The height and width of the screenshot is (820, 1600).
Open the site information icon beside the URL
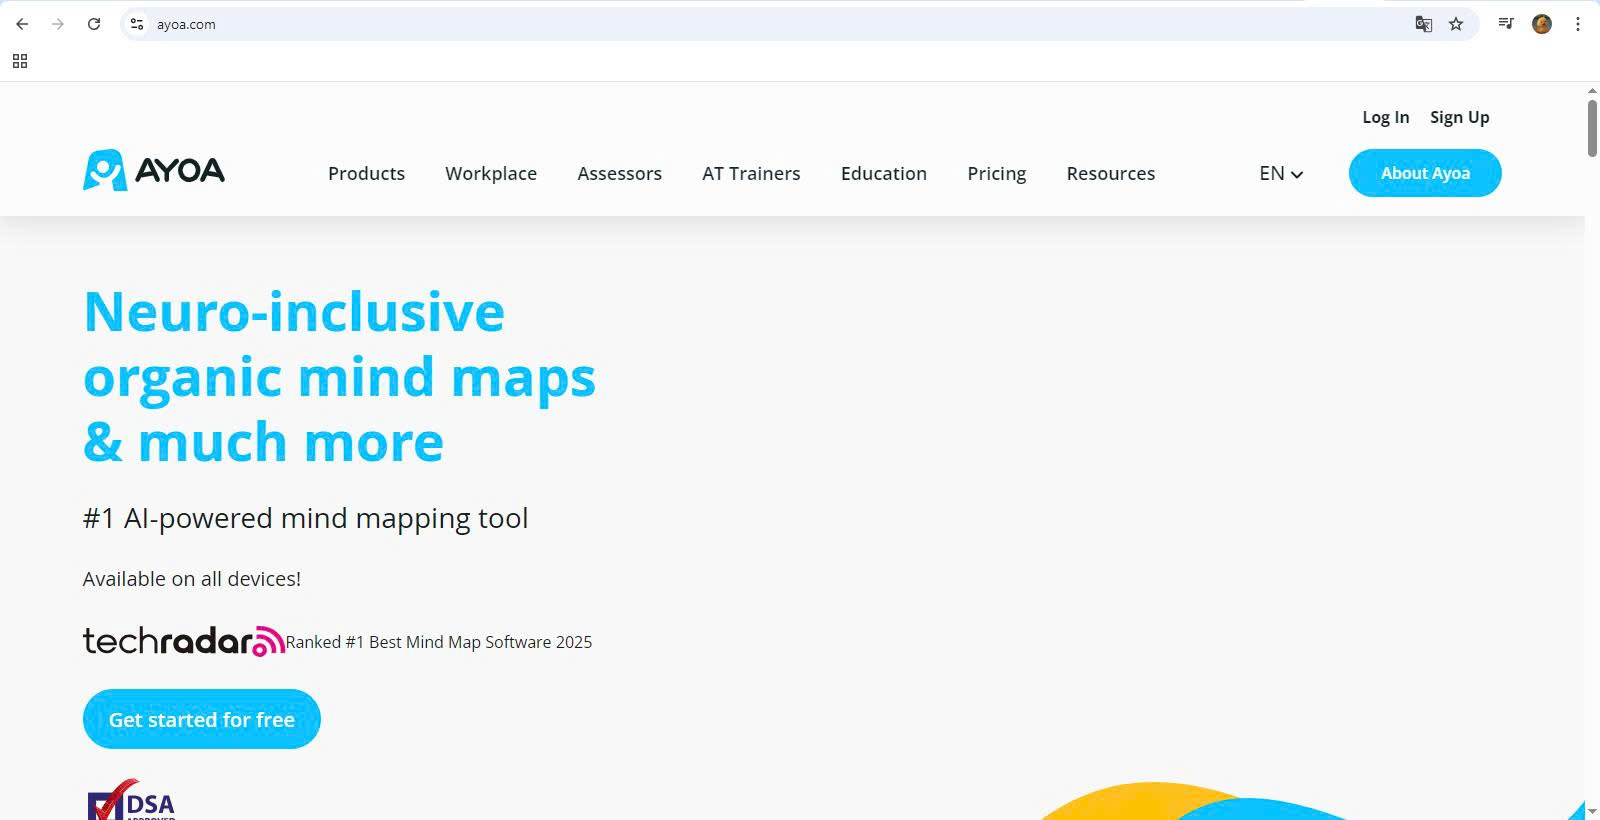click(x=137, y=24)
